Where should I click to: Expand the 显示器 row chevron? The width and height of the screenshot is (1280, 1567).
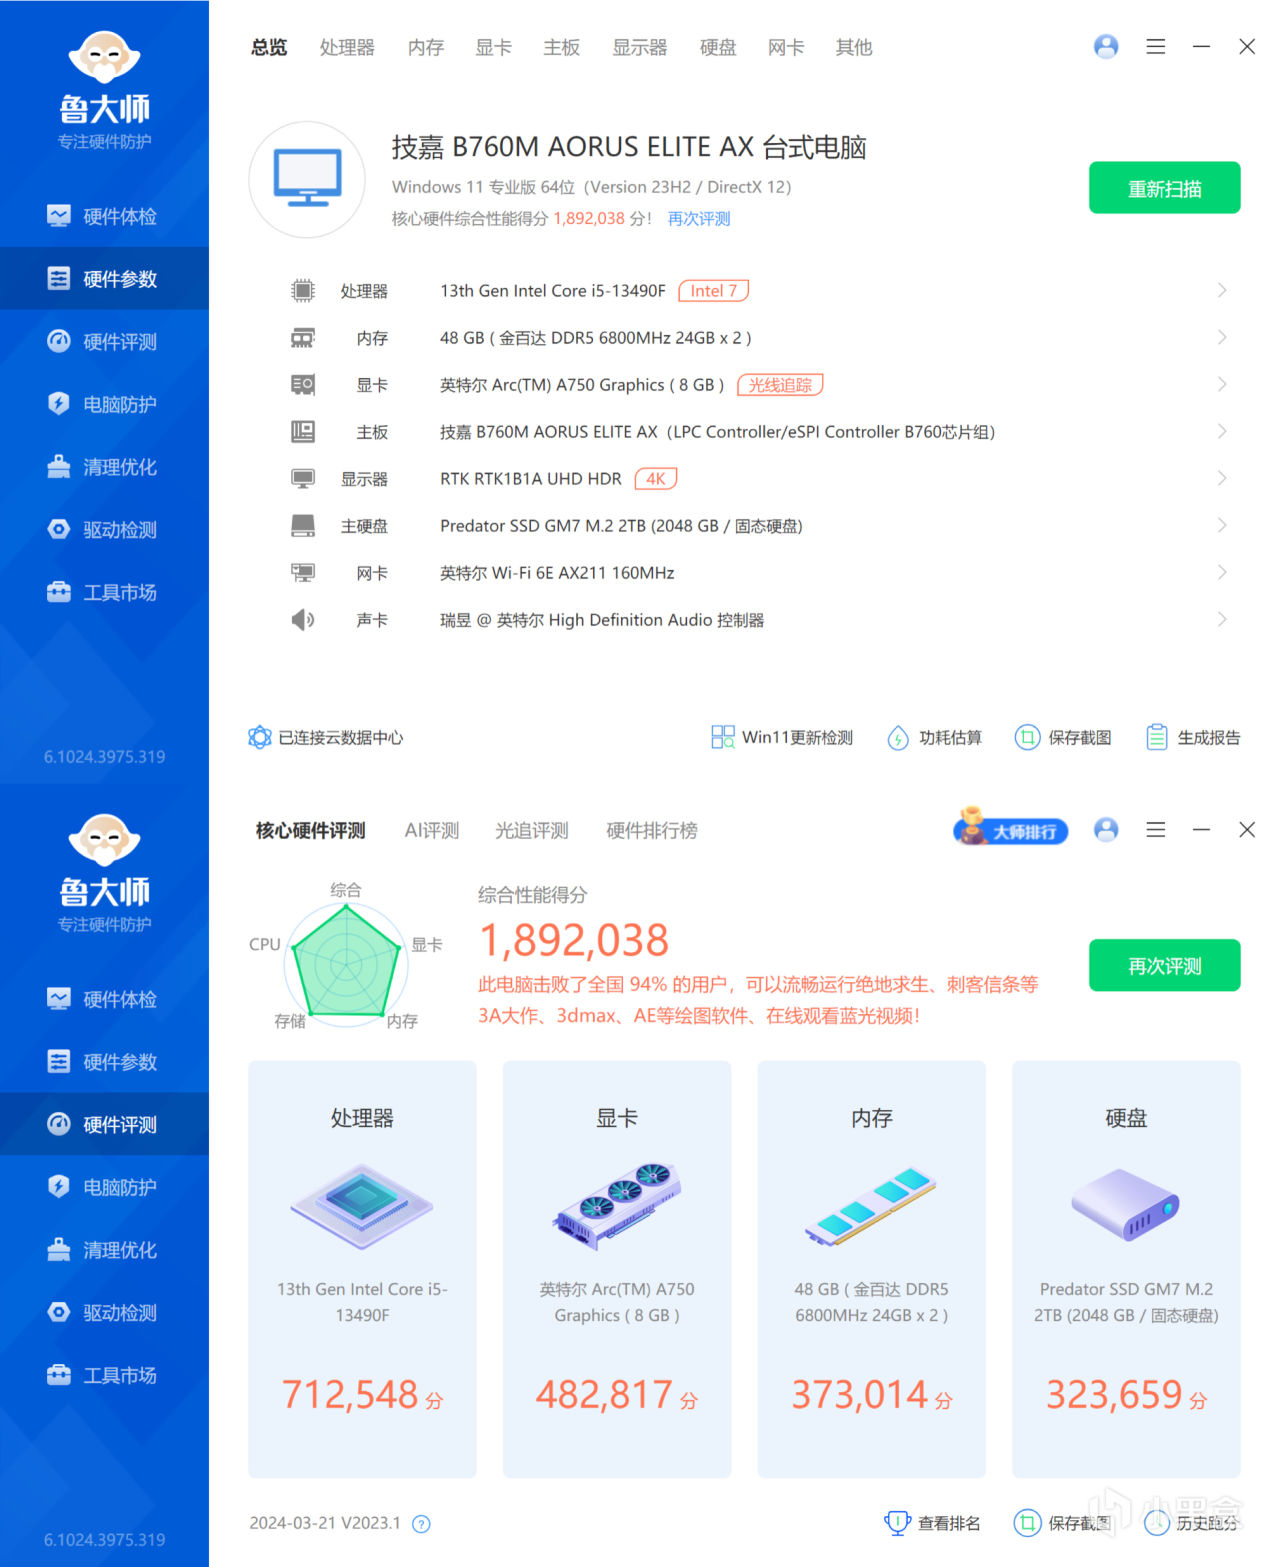[x=1222, y=479]
